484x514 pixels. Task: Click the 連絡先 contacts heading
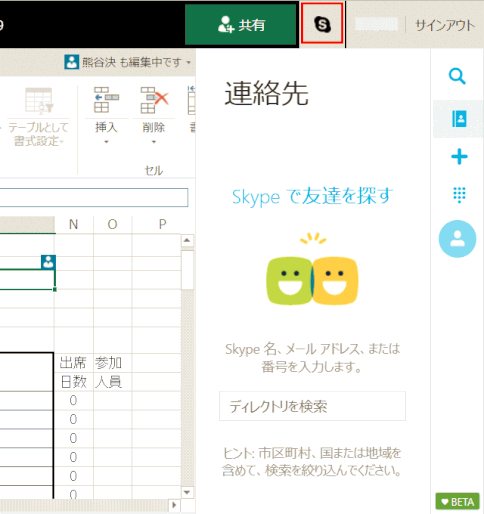click(x=266, y=94)
